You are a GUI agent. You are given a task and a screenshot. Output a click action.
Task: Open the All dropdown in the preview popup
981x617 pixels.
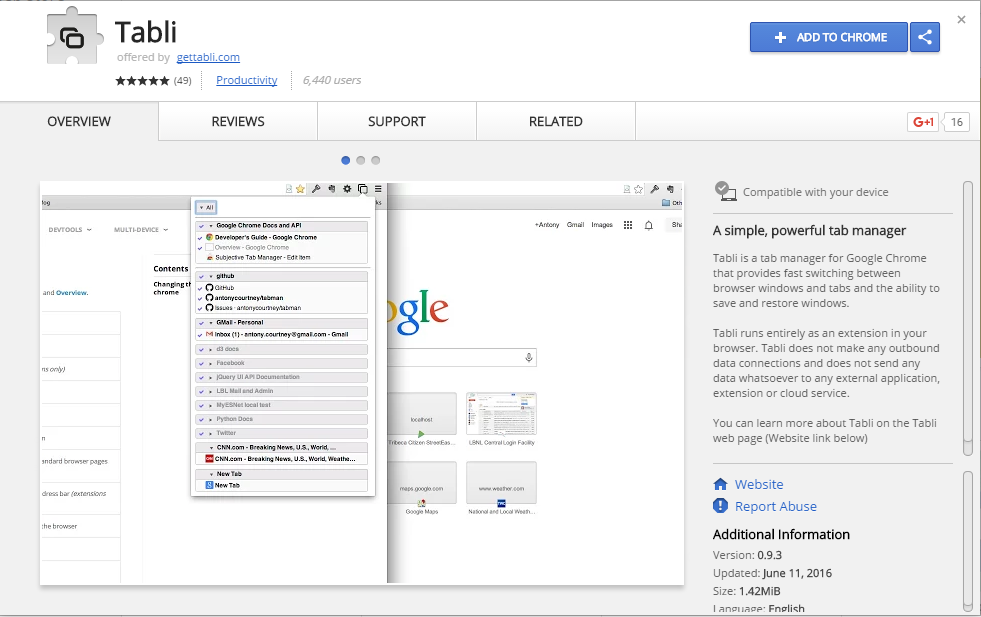pyautogui.click(x=206, y=207)
